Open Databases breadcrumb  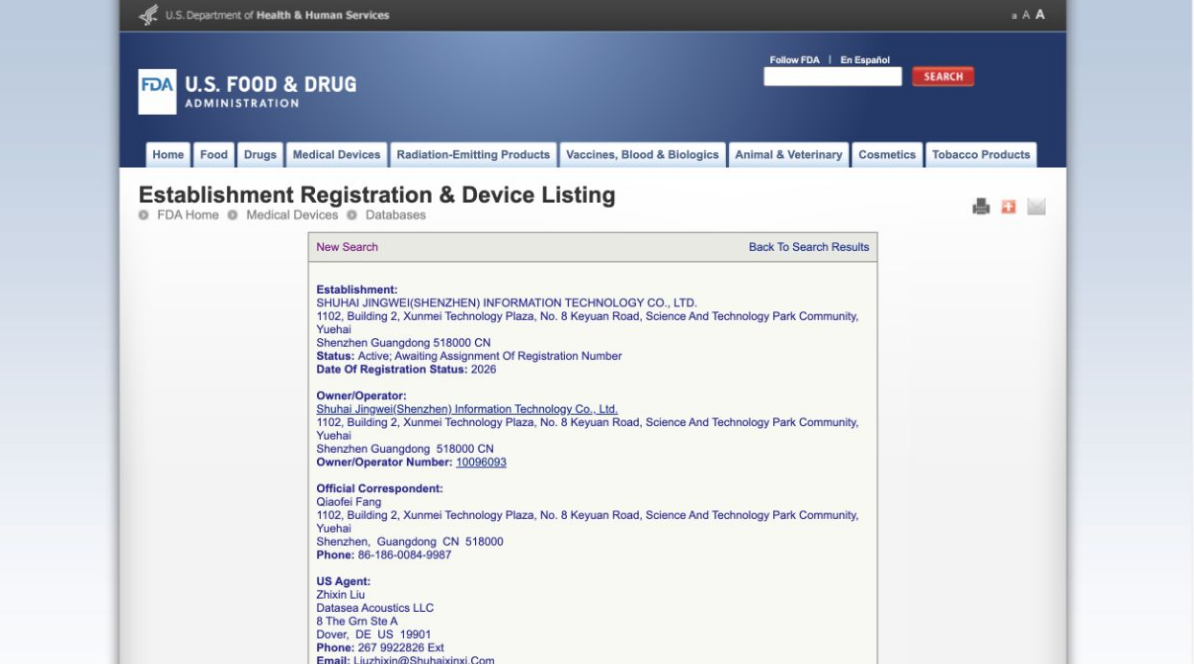(395, 215)
